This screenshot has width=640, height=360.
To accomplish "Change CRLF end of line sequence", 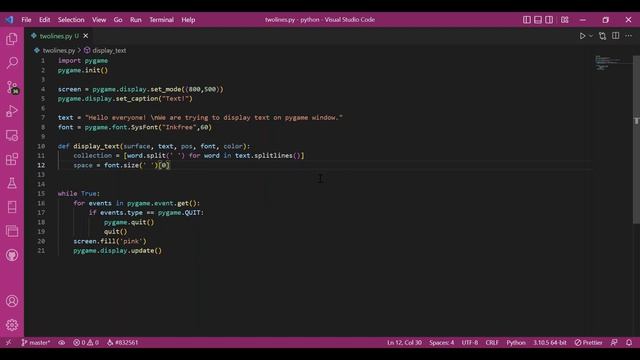I will pyautogui.click(x=492, y=342).
